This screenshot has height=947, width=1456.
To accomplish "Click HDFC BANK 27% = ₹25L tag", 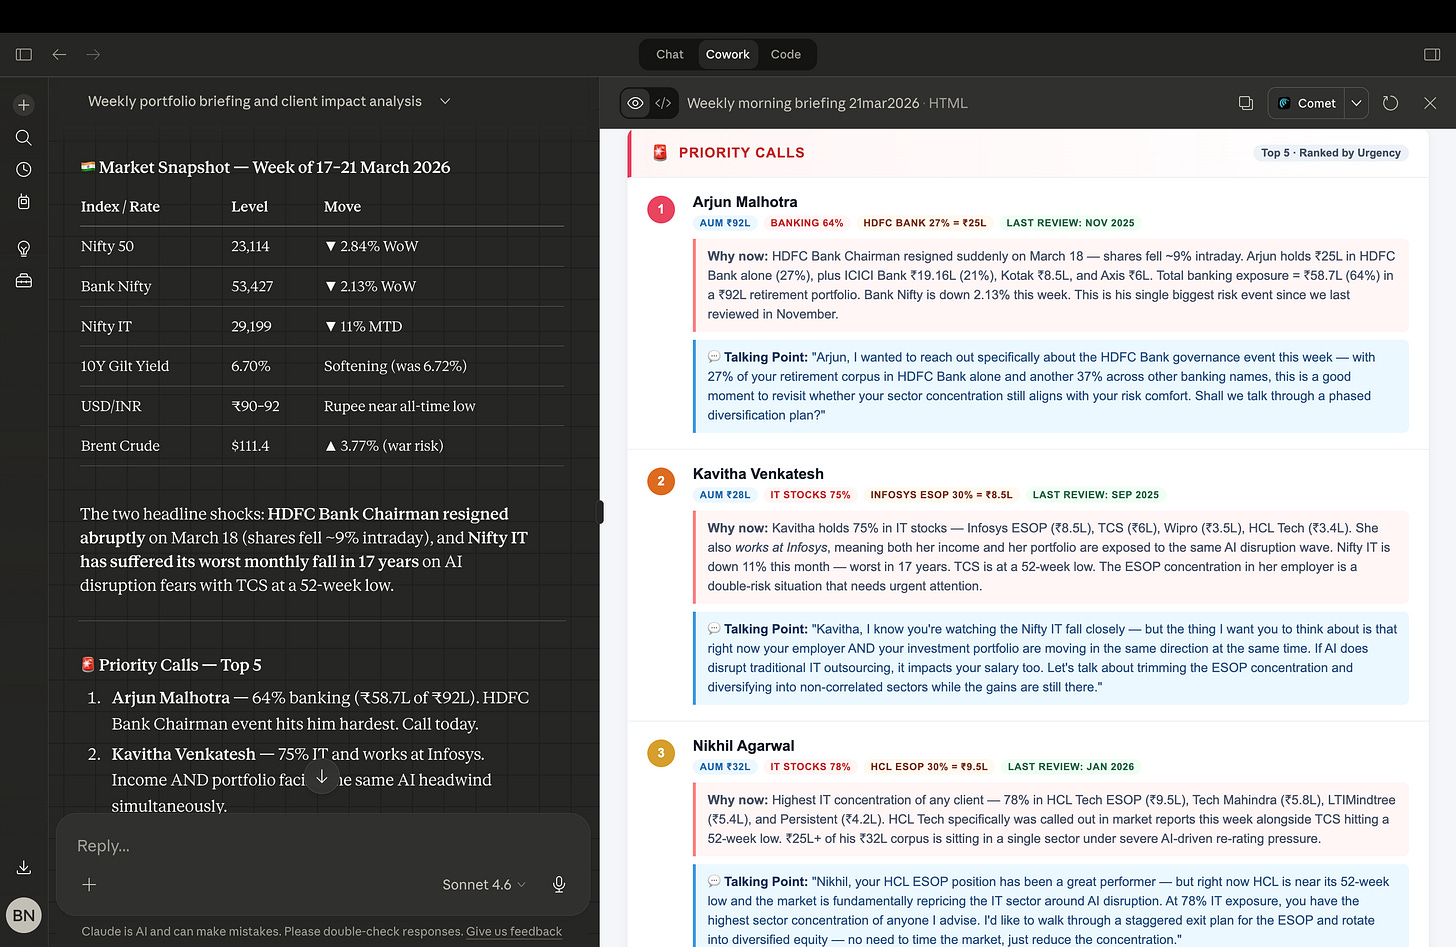I will coord(925,223).
